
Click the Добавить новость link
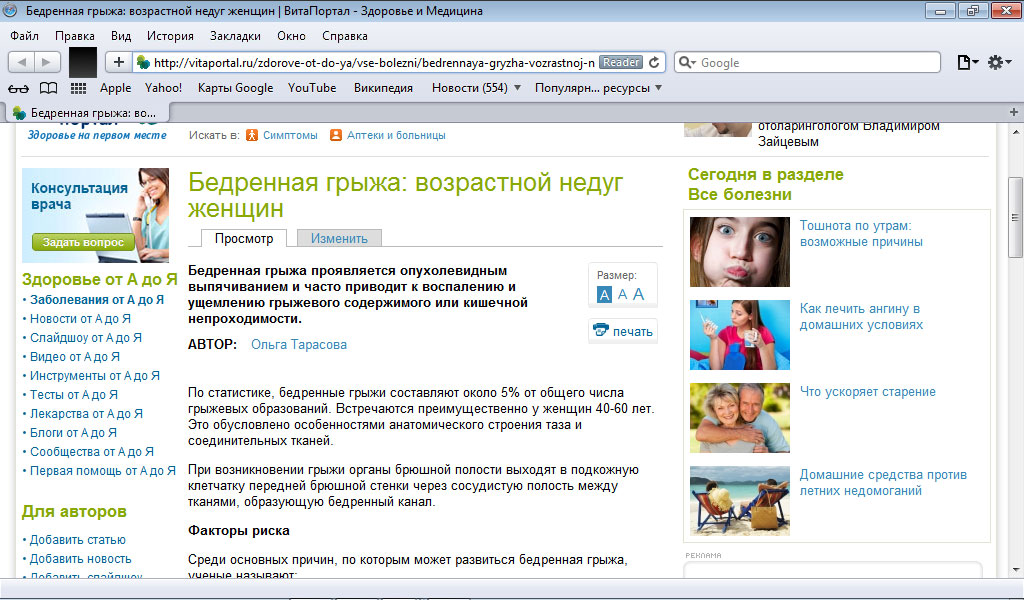(80, 559)
